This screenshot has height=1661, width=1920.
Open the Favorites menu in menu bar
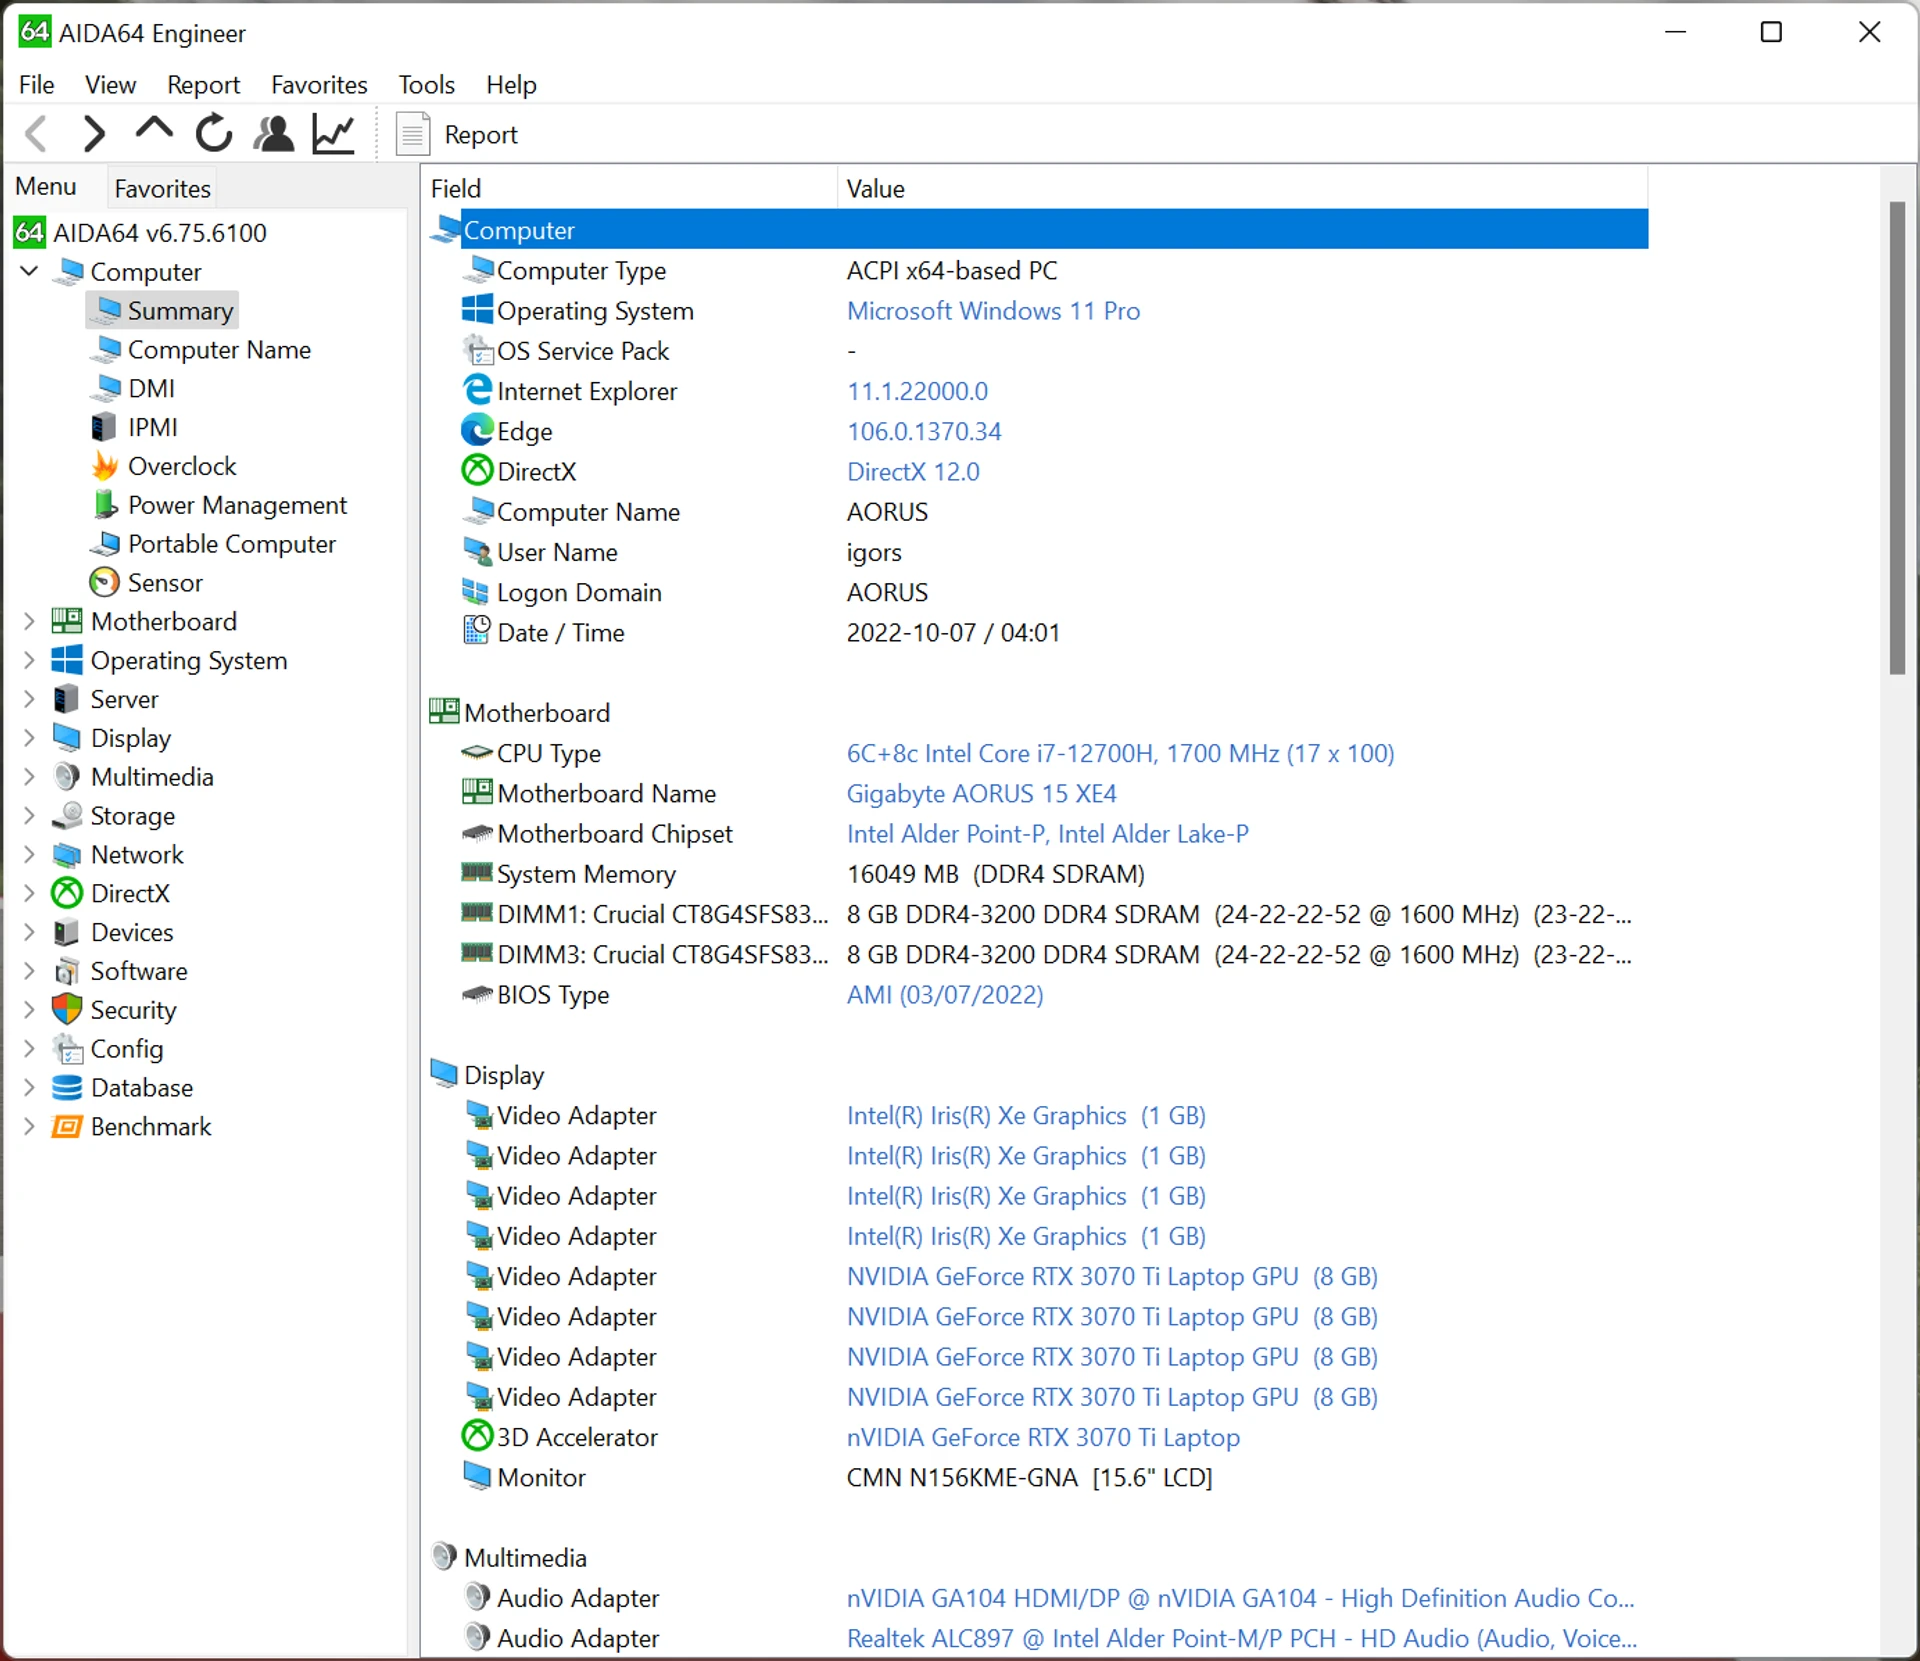319,85
